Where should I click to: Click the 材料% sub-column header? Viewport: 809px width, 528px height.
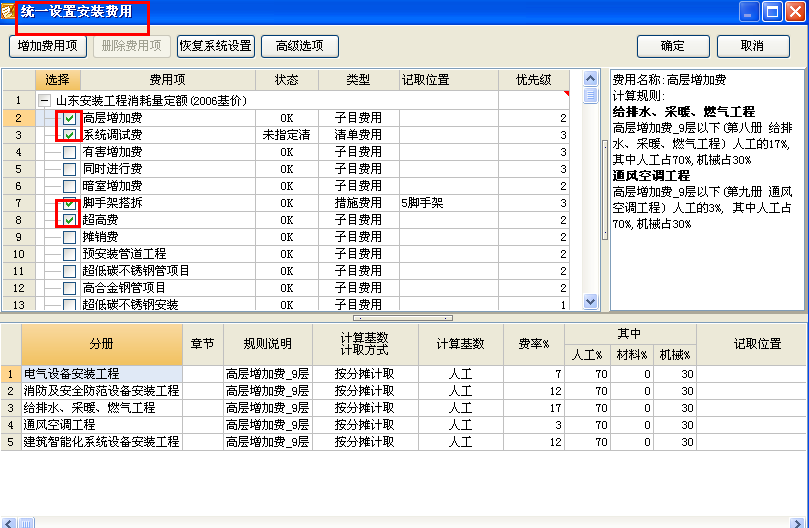tap(632, 355)
